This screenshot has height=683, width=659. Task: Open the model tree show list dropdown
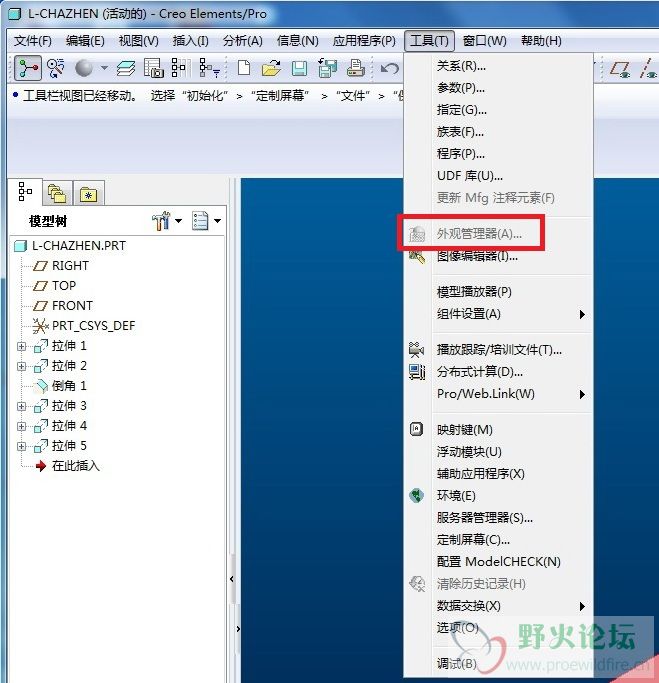point(206,221)
